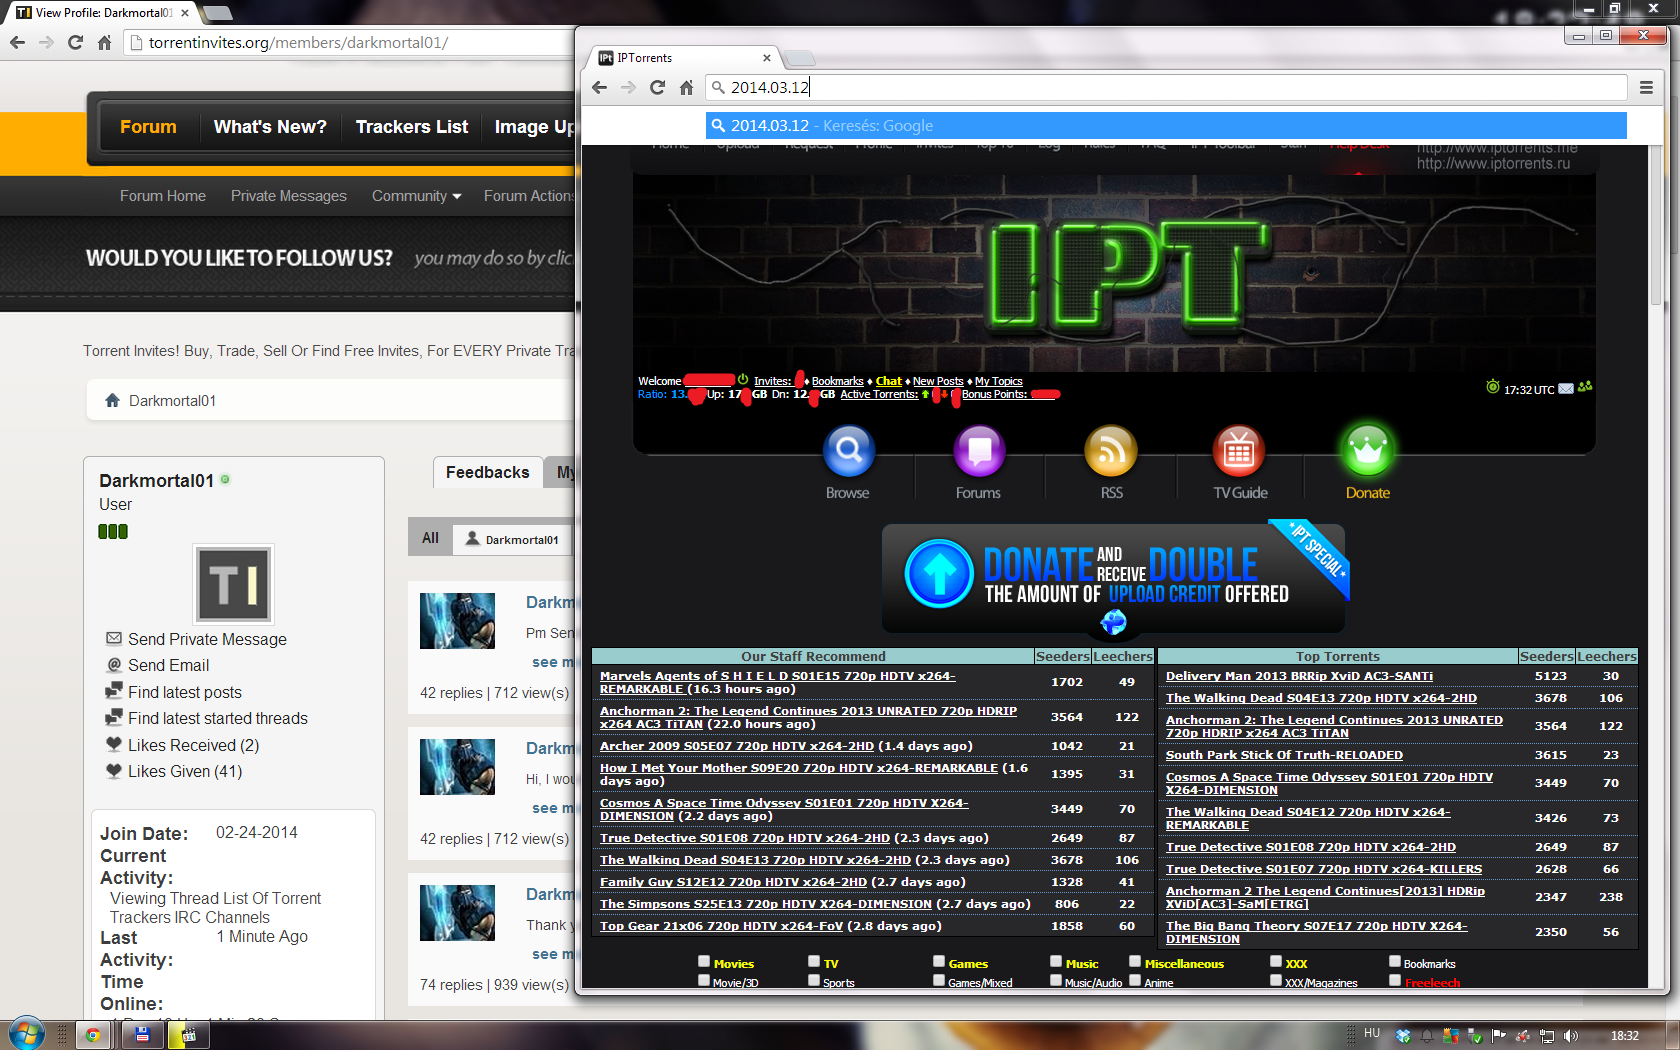Select the IPTorrents browser tab
1680x1050 pixels.
click(684, 58)
